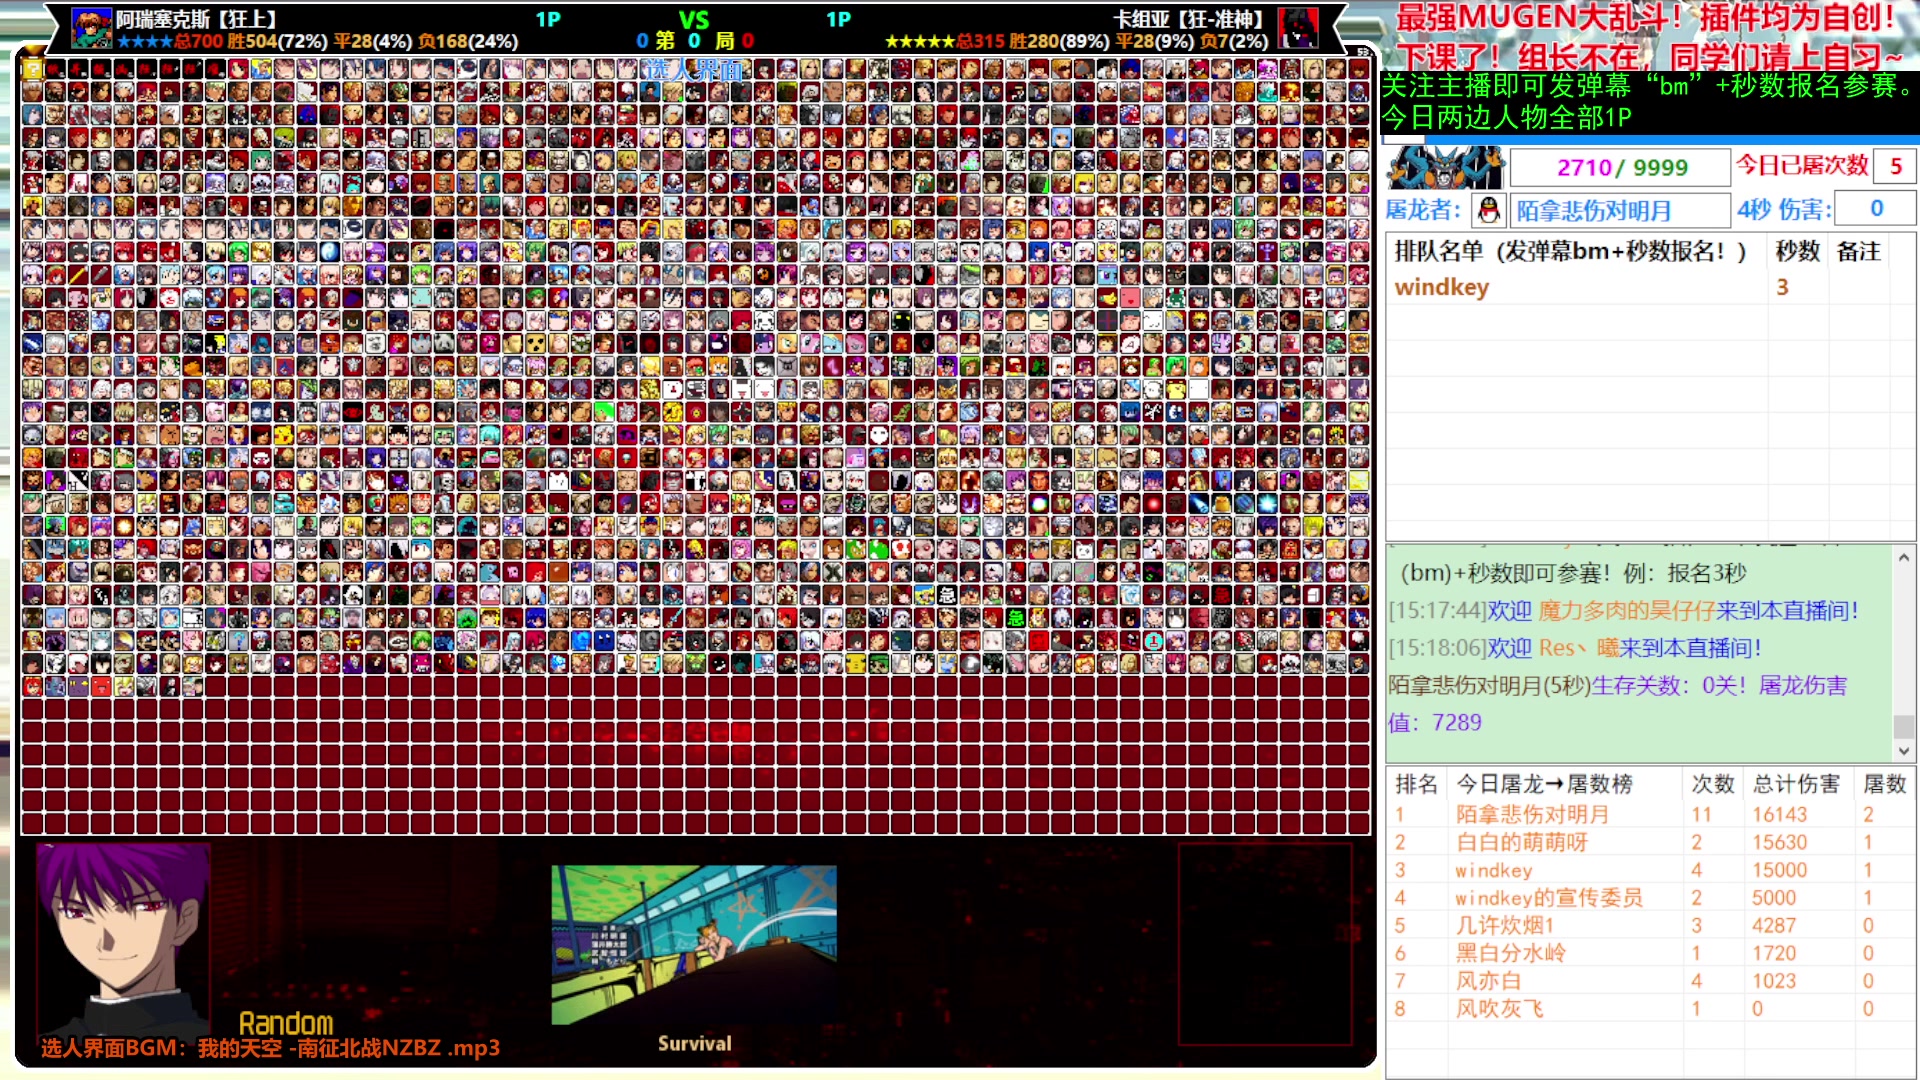Click the 秒数 column header in queue

[1797, 251]
